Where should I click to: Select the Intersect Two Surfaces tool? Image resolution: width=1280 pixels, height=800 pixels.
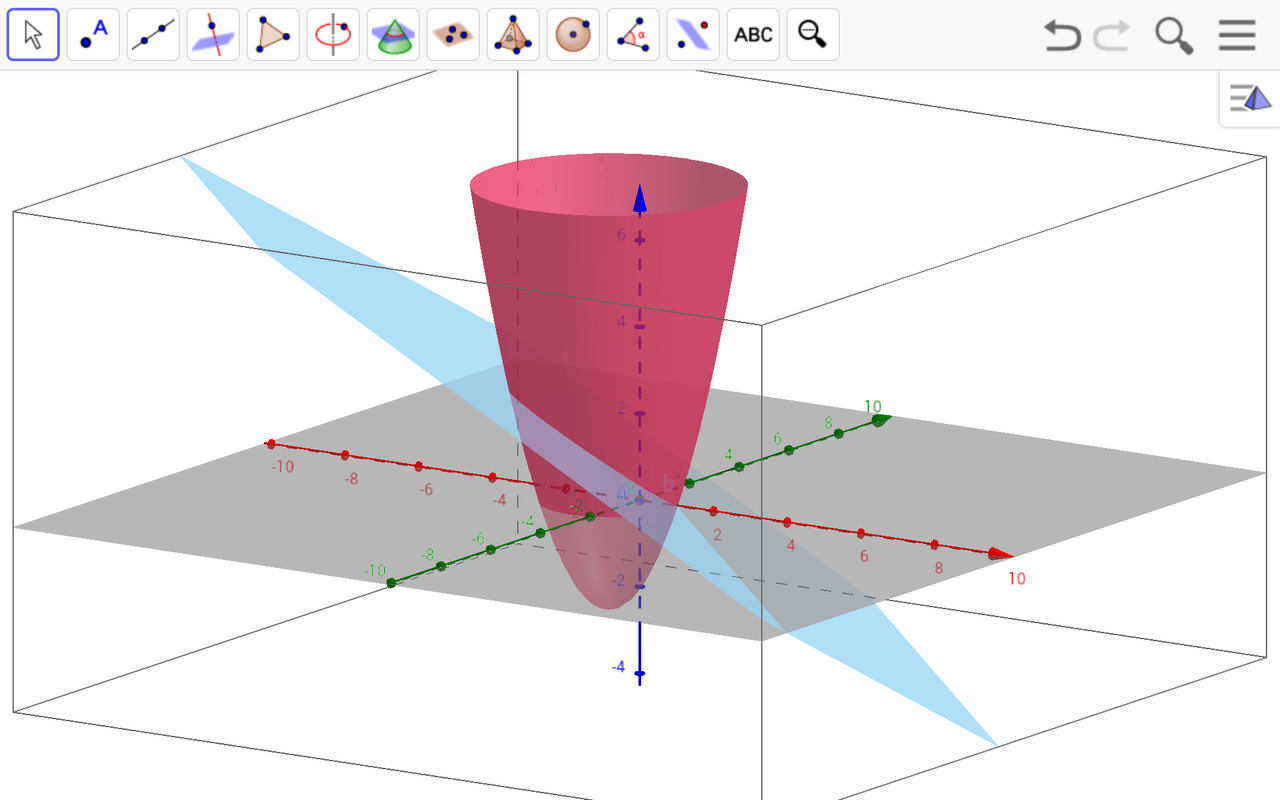tap(392, 34)
